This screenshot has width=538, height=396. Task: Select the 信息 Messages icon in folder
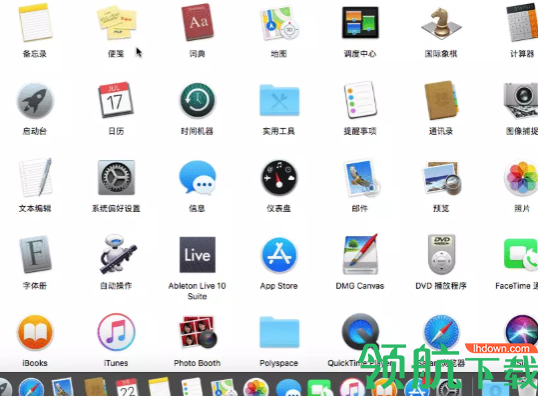point(197,178)
